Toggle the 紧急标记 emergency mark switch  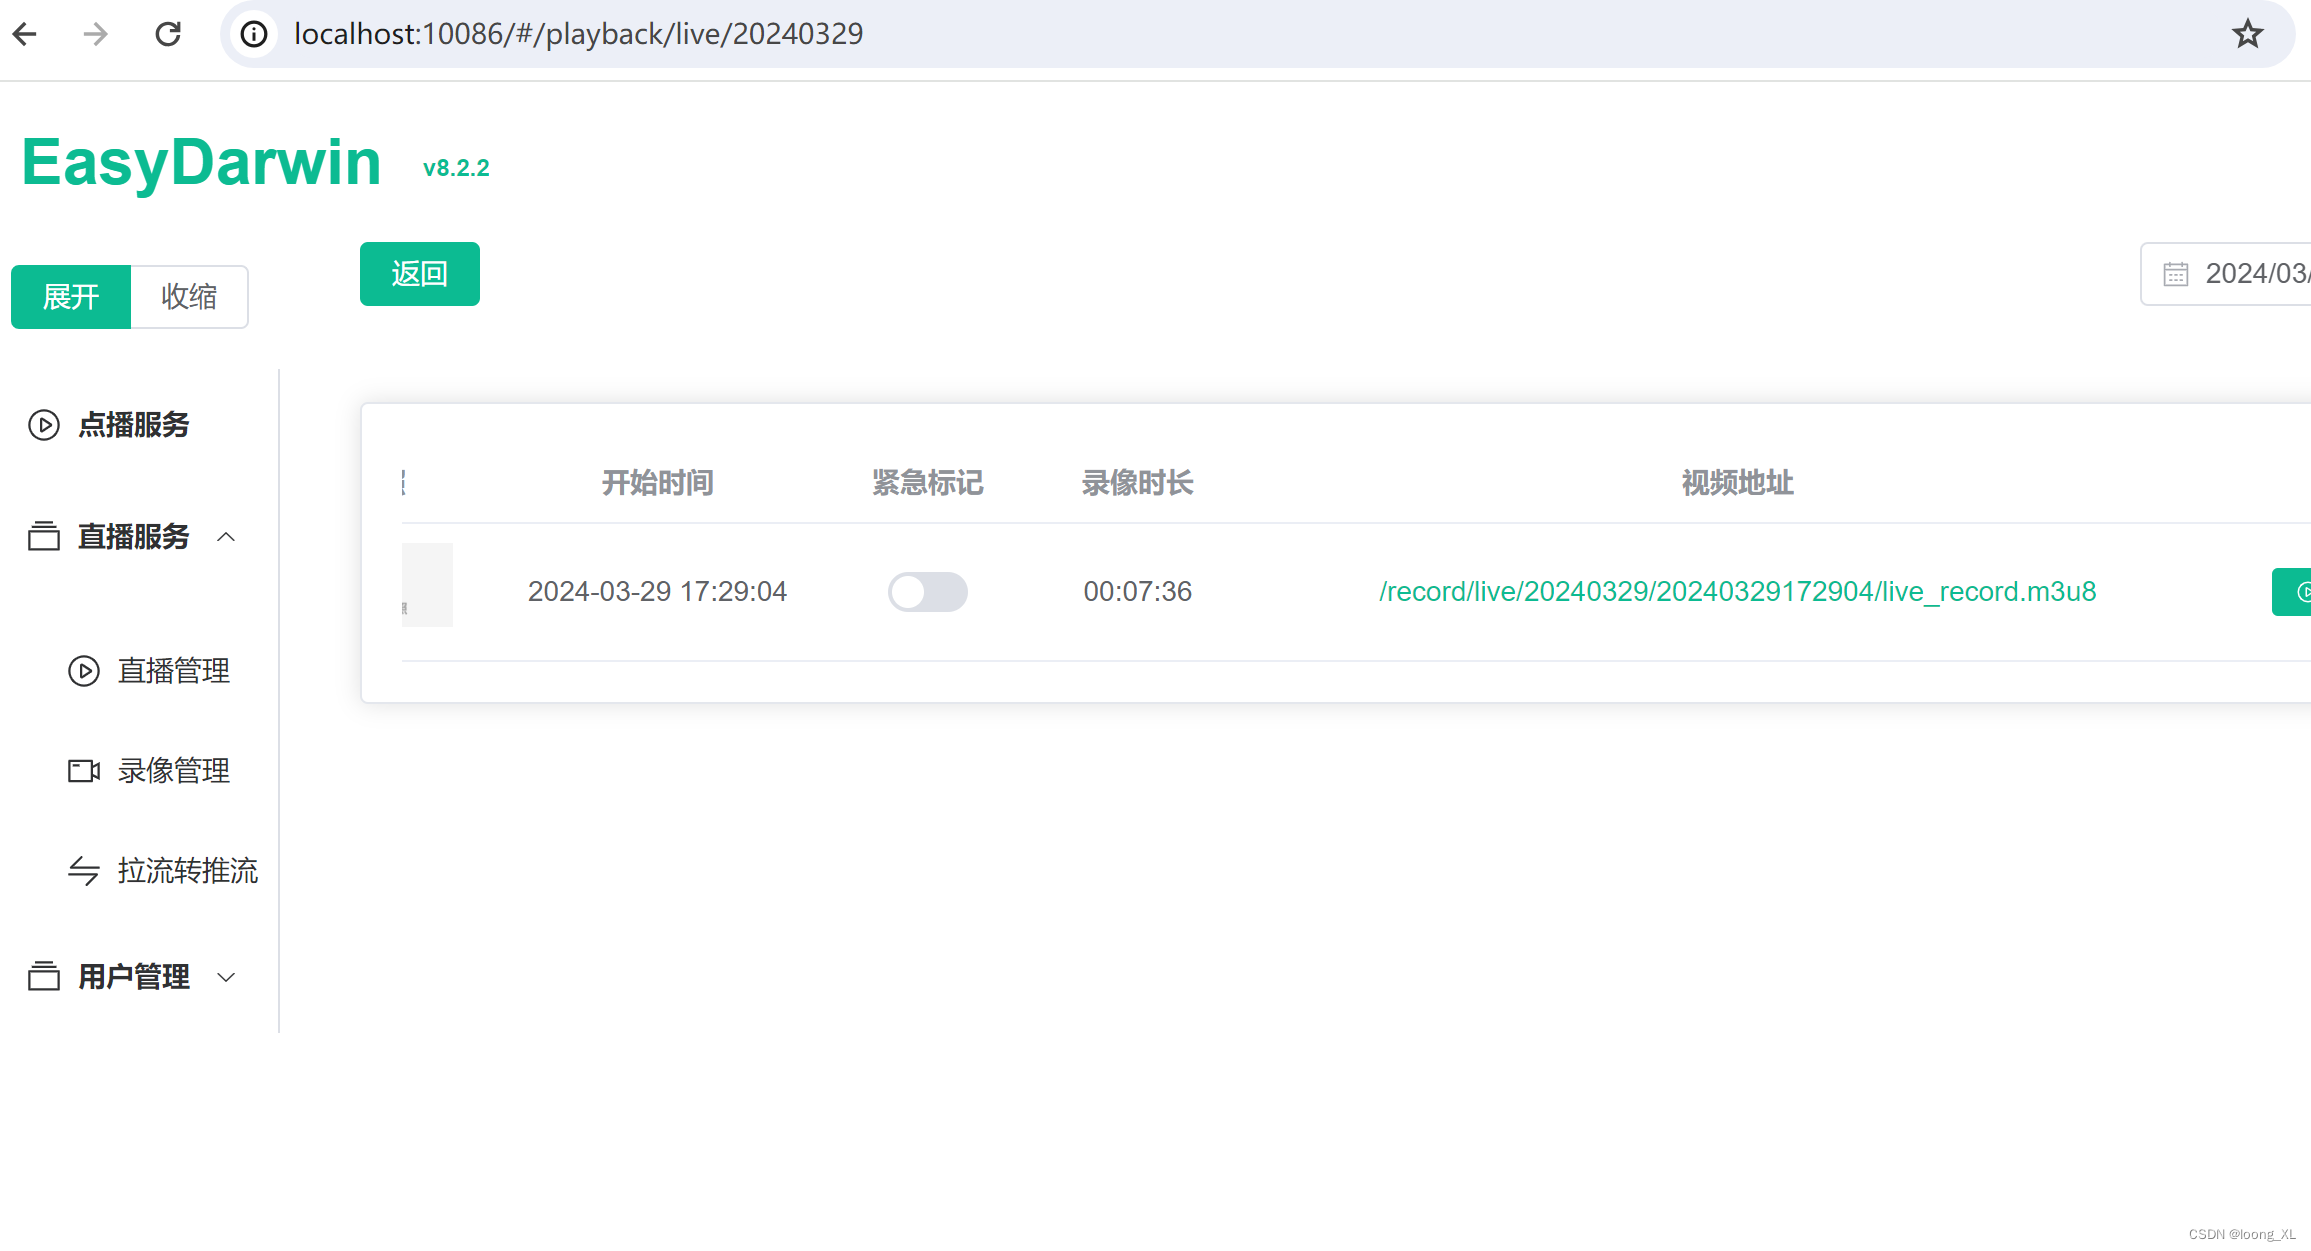tap(928, 592)
